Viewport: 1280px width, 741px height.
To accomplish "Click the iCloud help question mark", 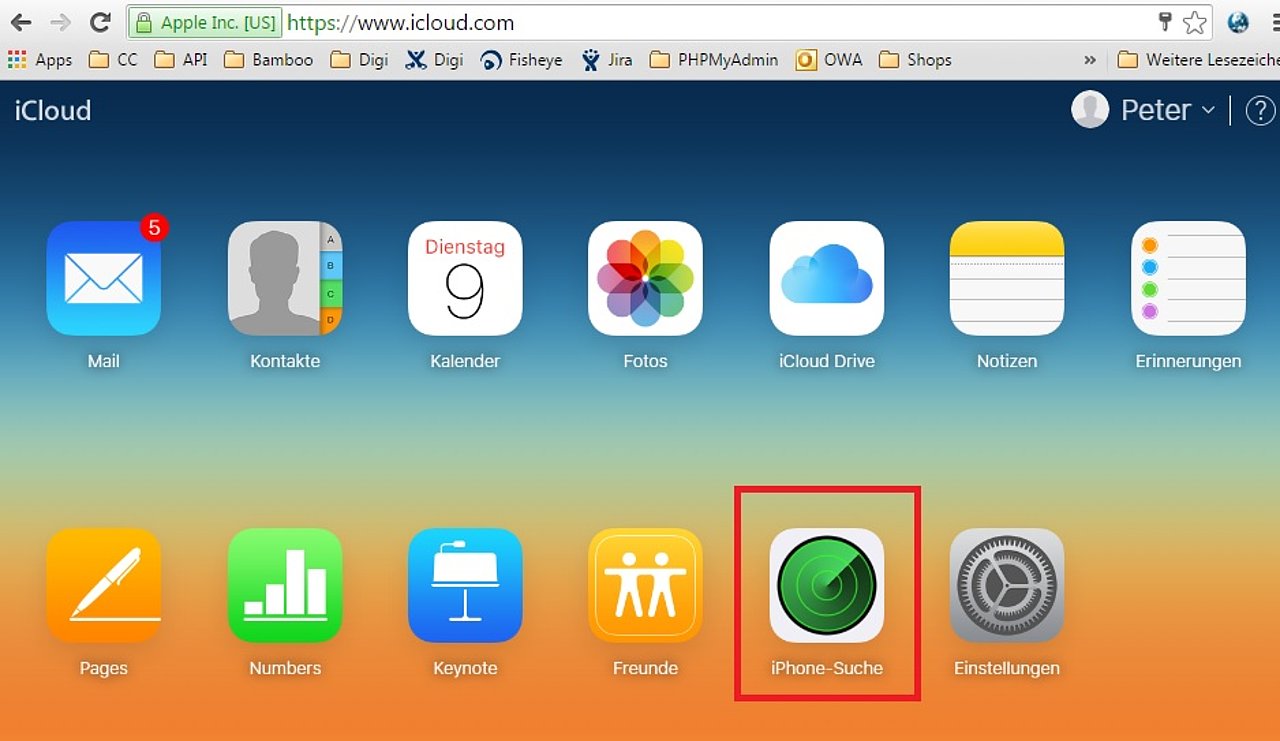I will (x=1260, y=110).
